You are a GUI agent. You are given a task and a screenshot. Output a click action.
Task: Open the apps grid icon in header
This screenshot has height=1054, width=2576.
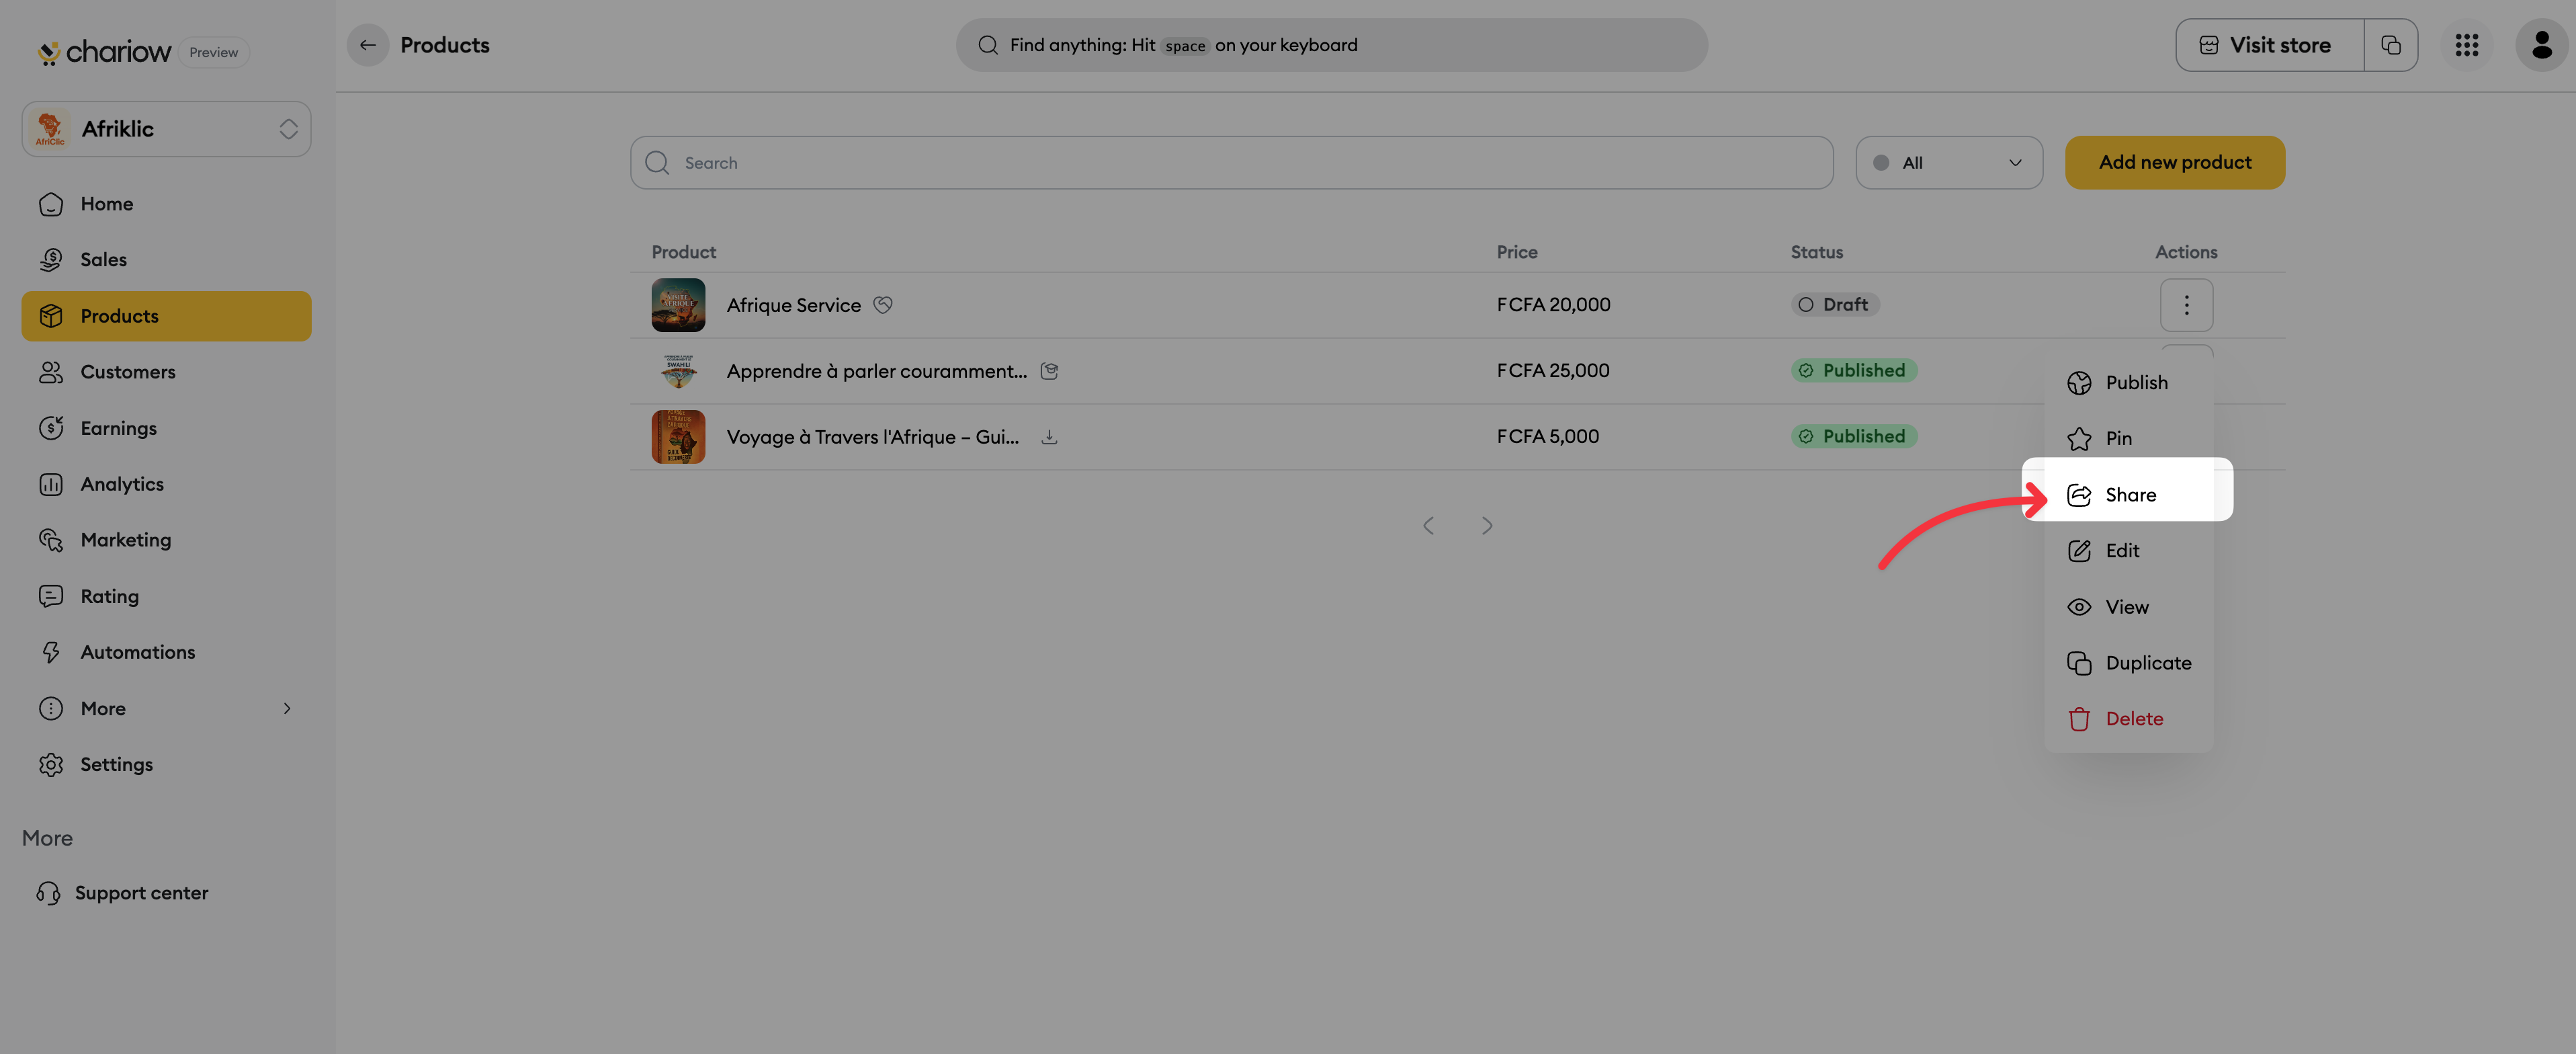(2466, 45)
